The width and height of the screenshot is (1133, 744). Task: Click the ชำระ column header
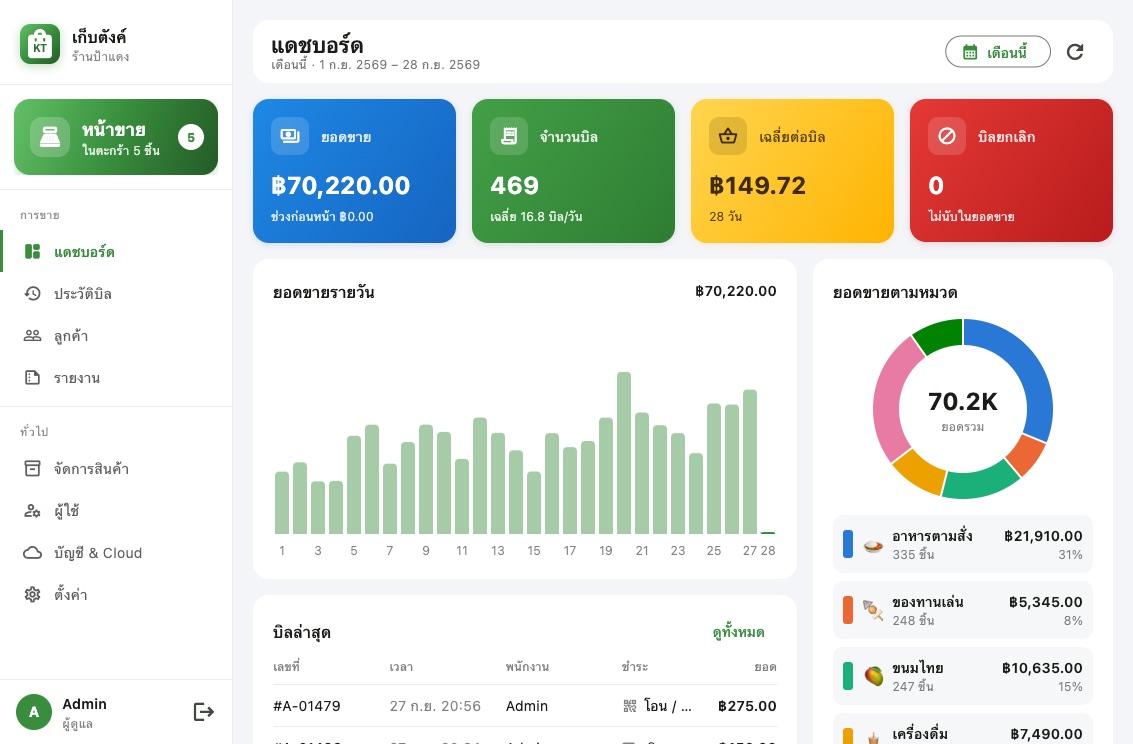(634, 667)
